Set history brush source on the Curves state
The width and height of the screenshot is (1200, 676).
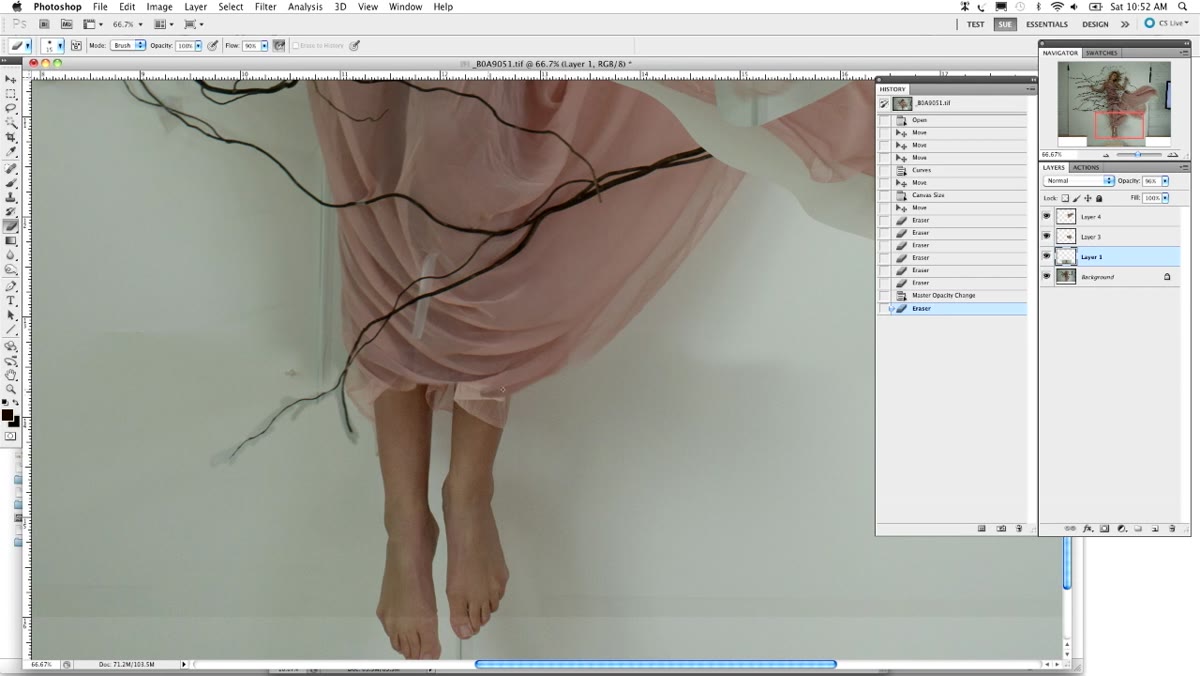(884, 170)
